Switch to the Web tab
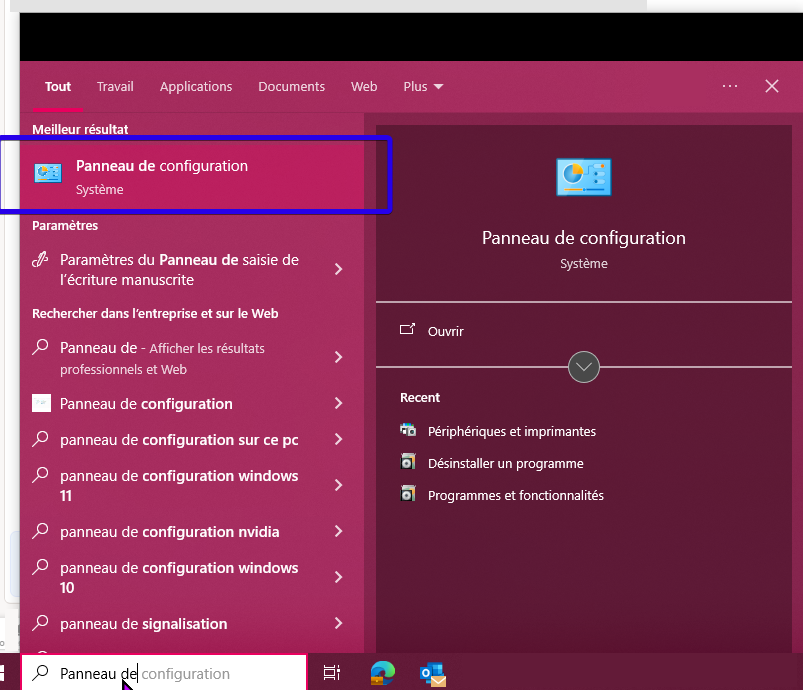This screenshot has height=690, width=803. point(364,87)
